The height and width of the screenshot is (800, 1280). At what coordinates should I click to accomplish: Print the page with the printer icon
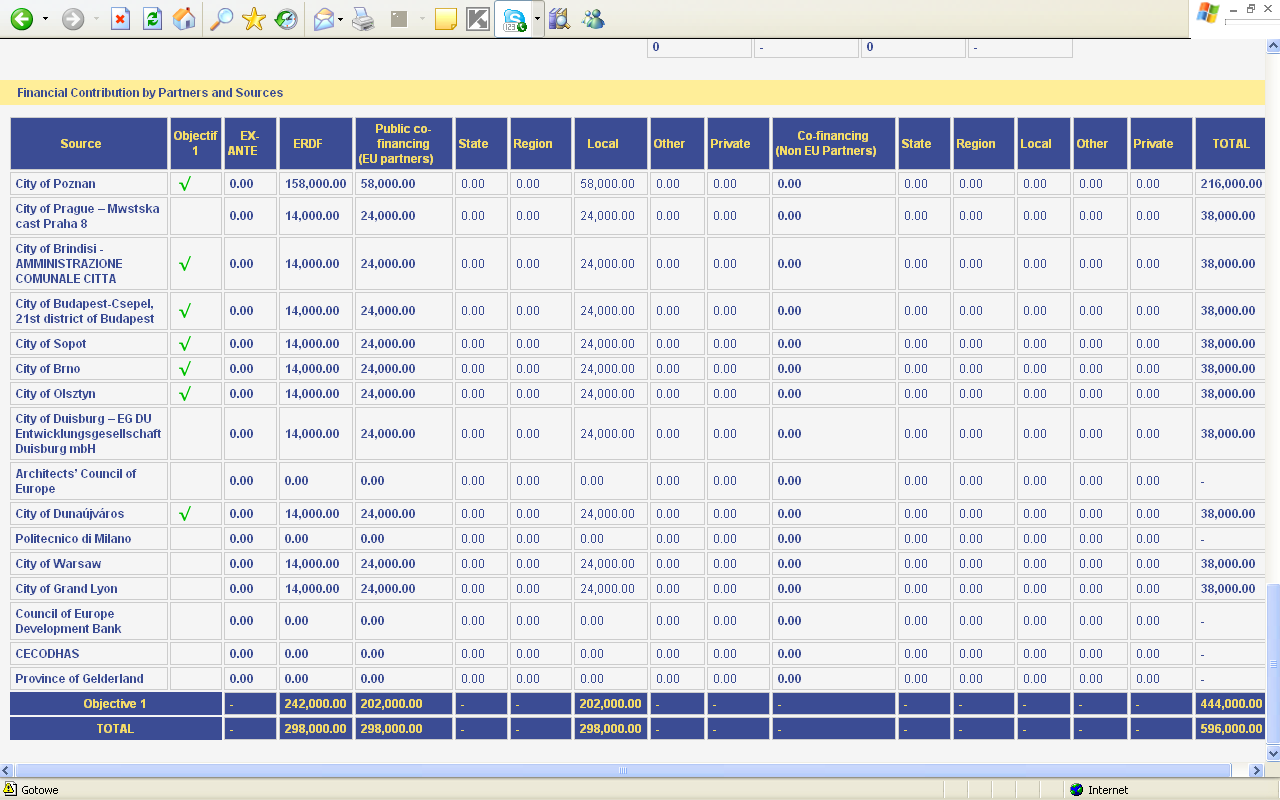363,19
